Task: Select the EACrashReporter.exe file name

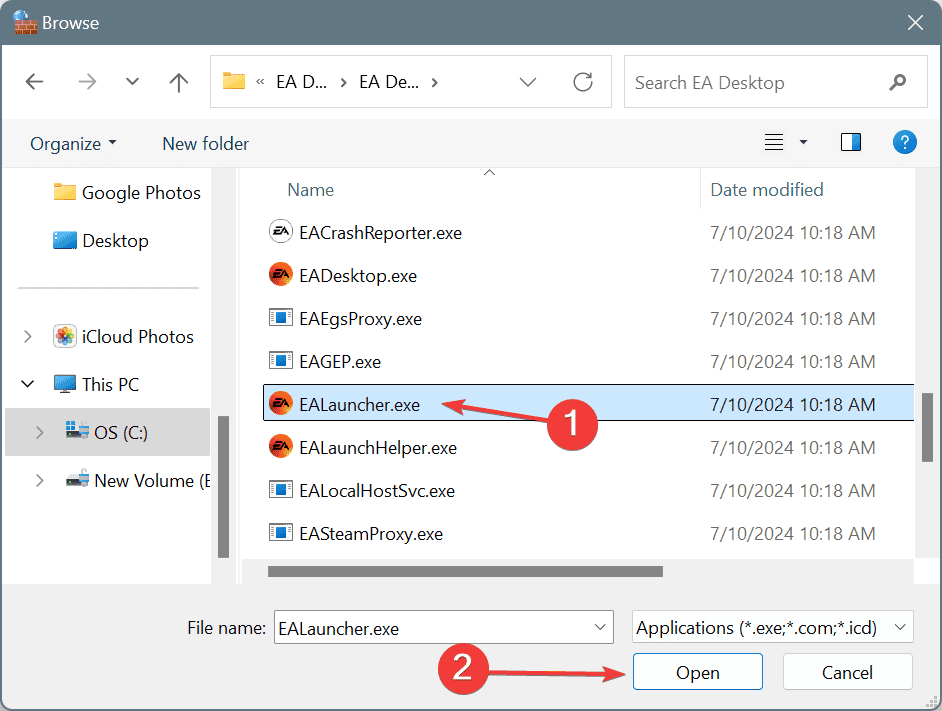Action: coord(380,233)
